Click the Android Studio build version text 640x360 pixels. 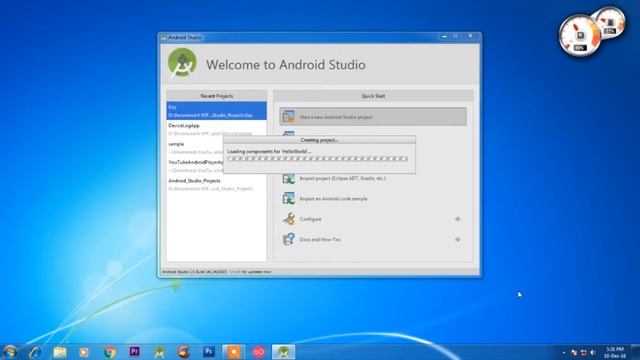tap(194, 272)
